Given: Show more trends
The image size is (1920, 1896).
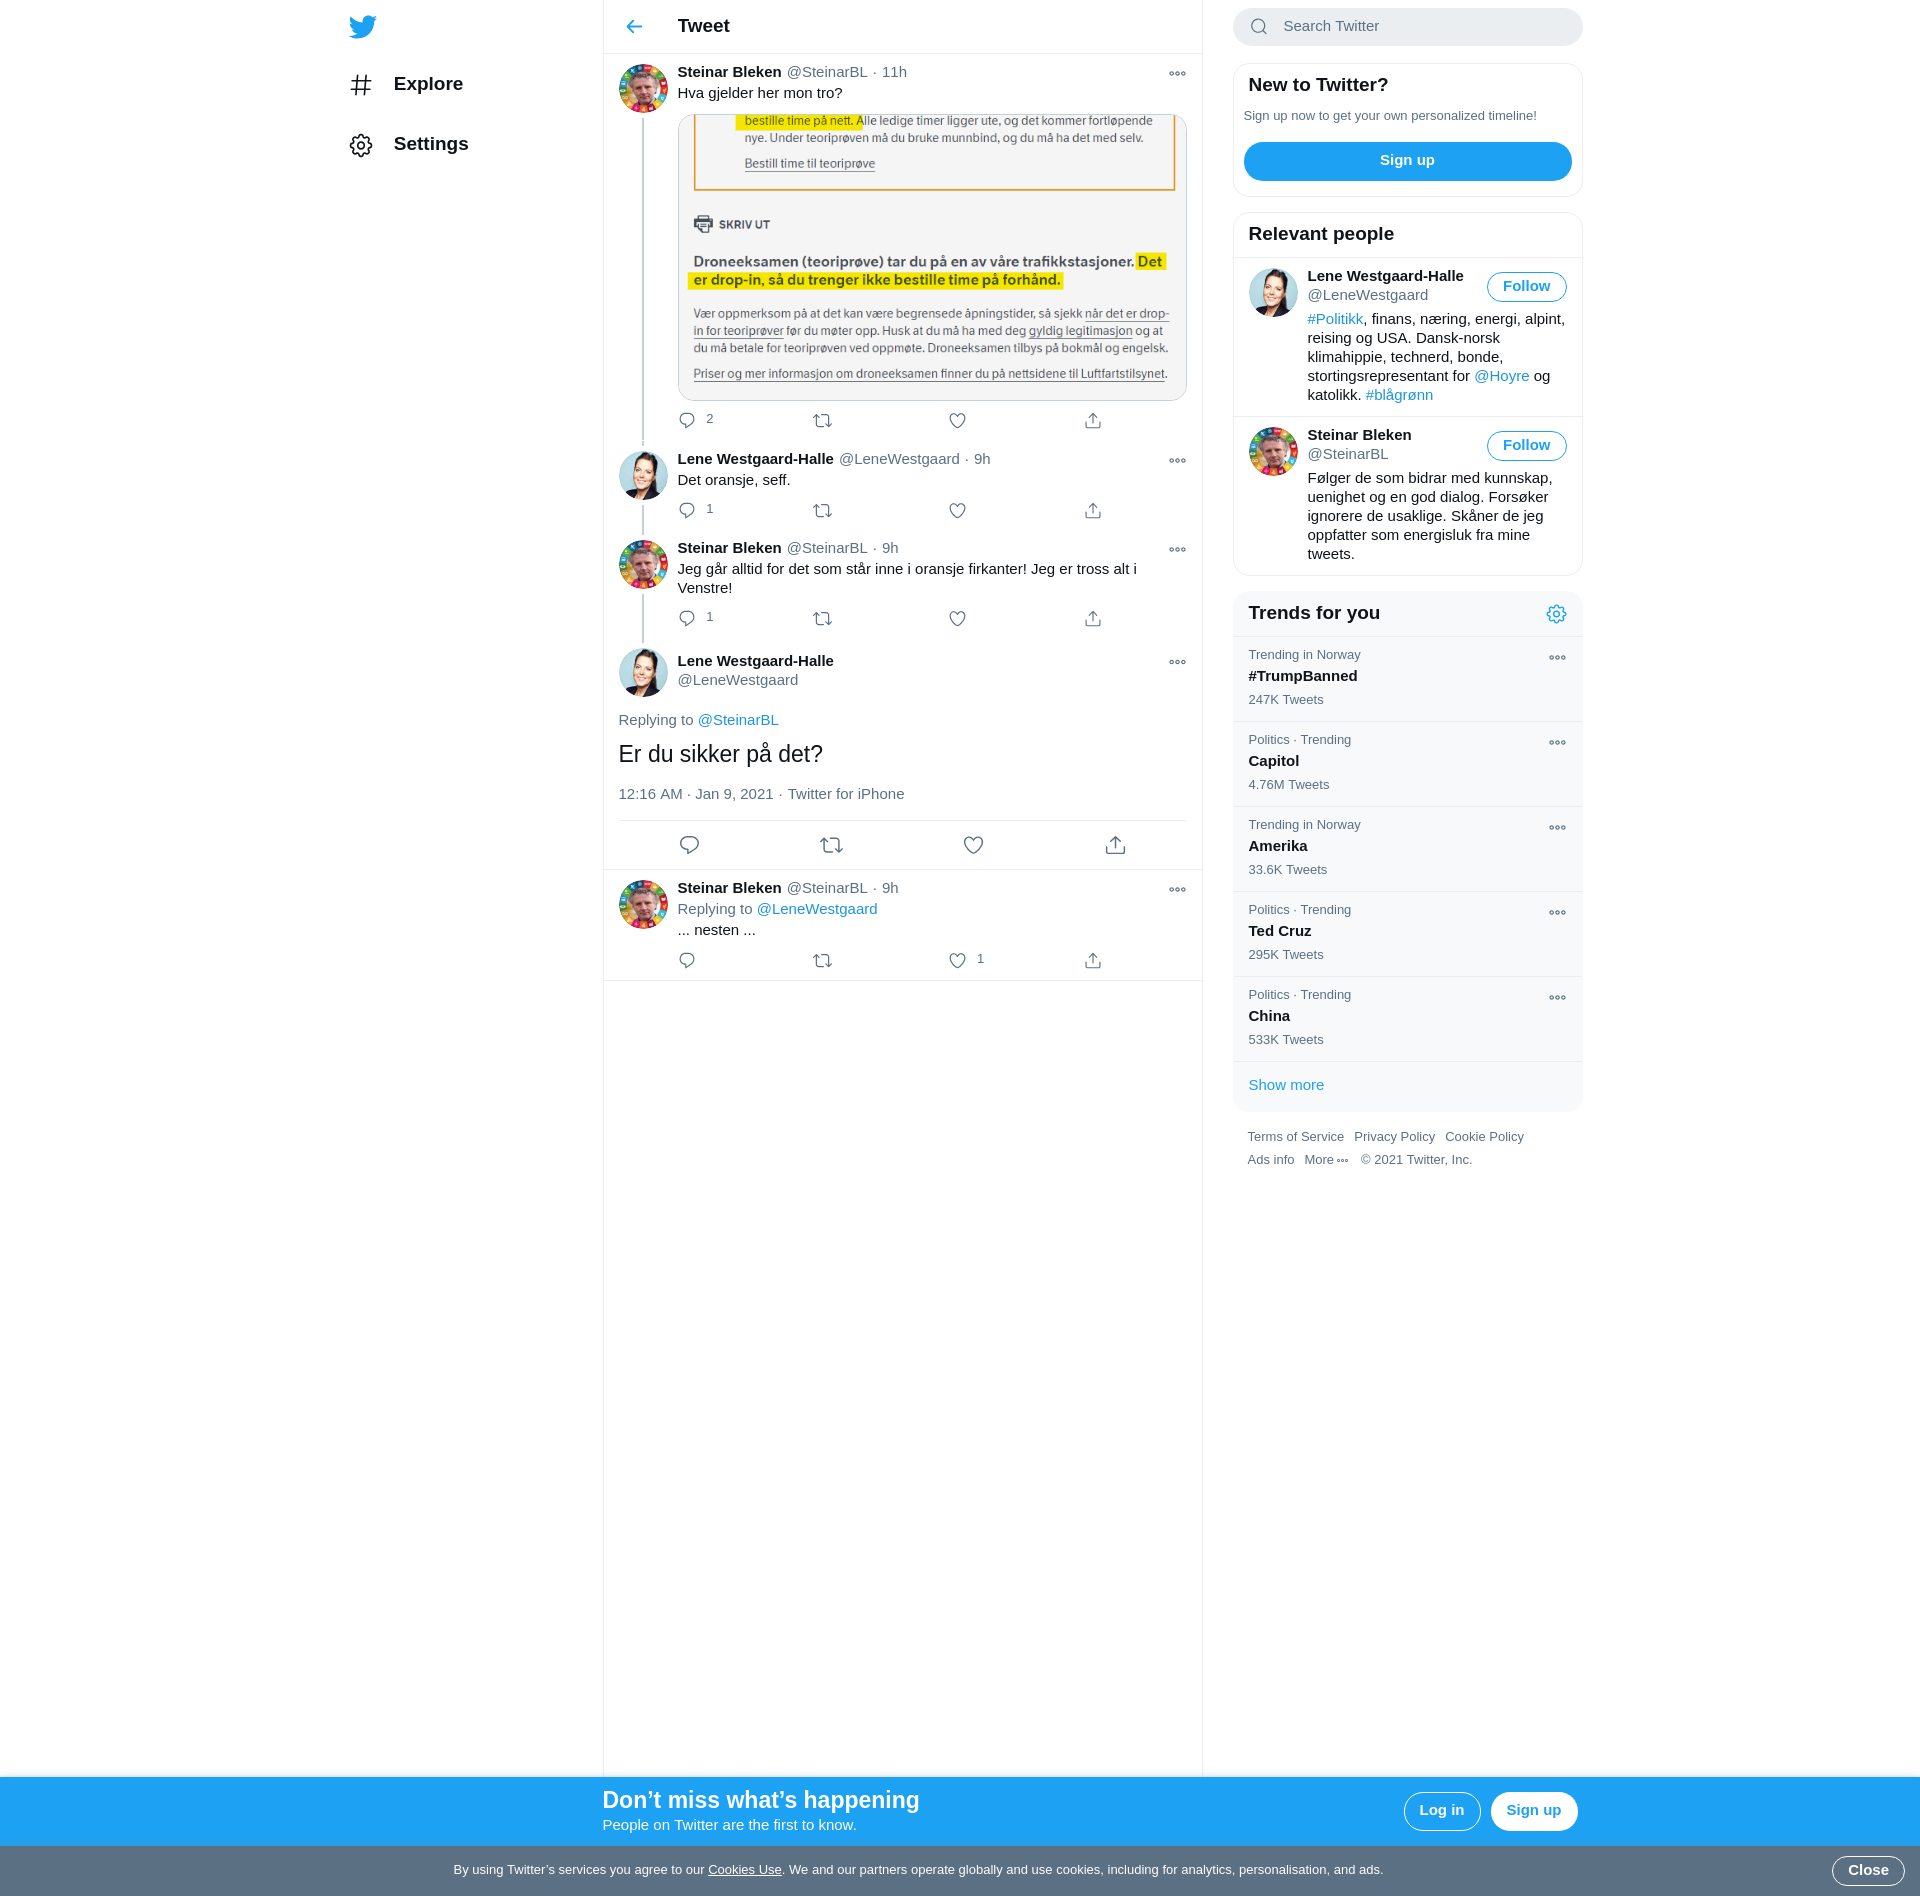Looking at the screenshot, I should [x=1286, y=1085].
